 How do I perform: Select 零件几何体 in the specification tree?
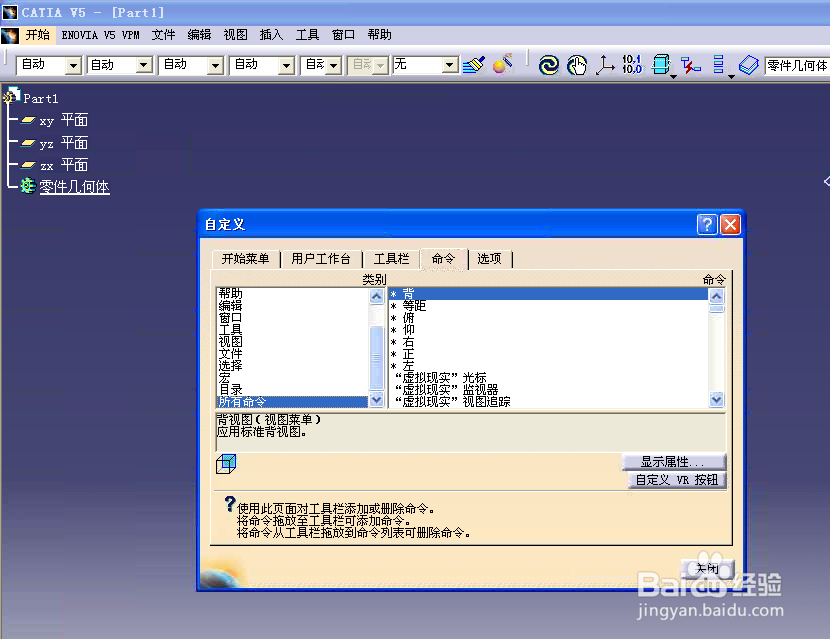74,186
